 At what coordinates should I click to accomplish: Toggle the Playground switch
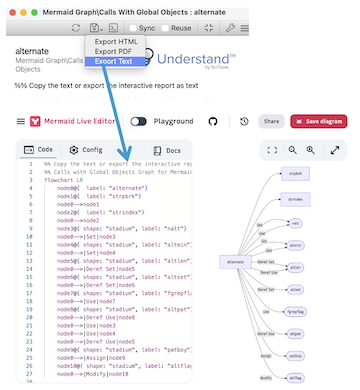click(138, 121)
